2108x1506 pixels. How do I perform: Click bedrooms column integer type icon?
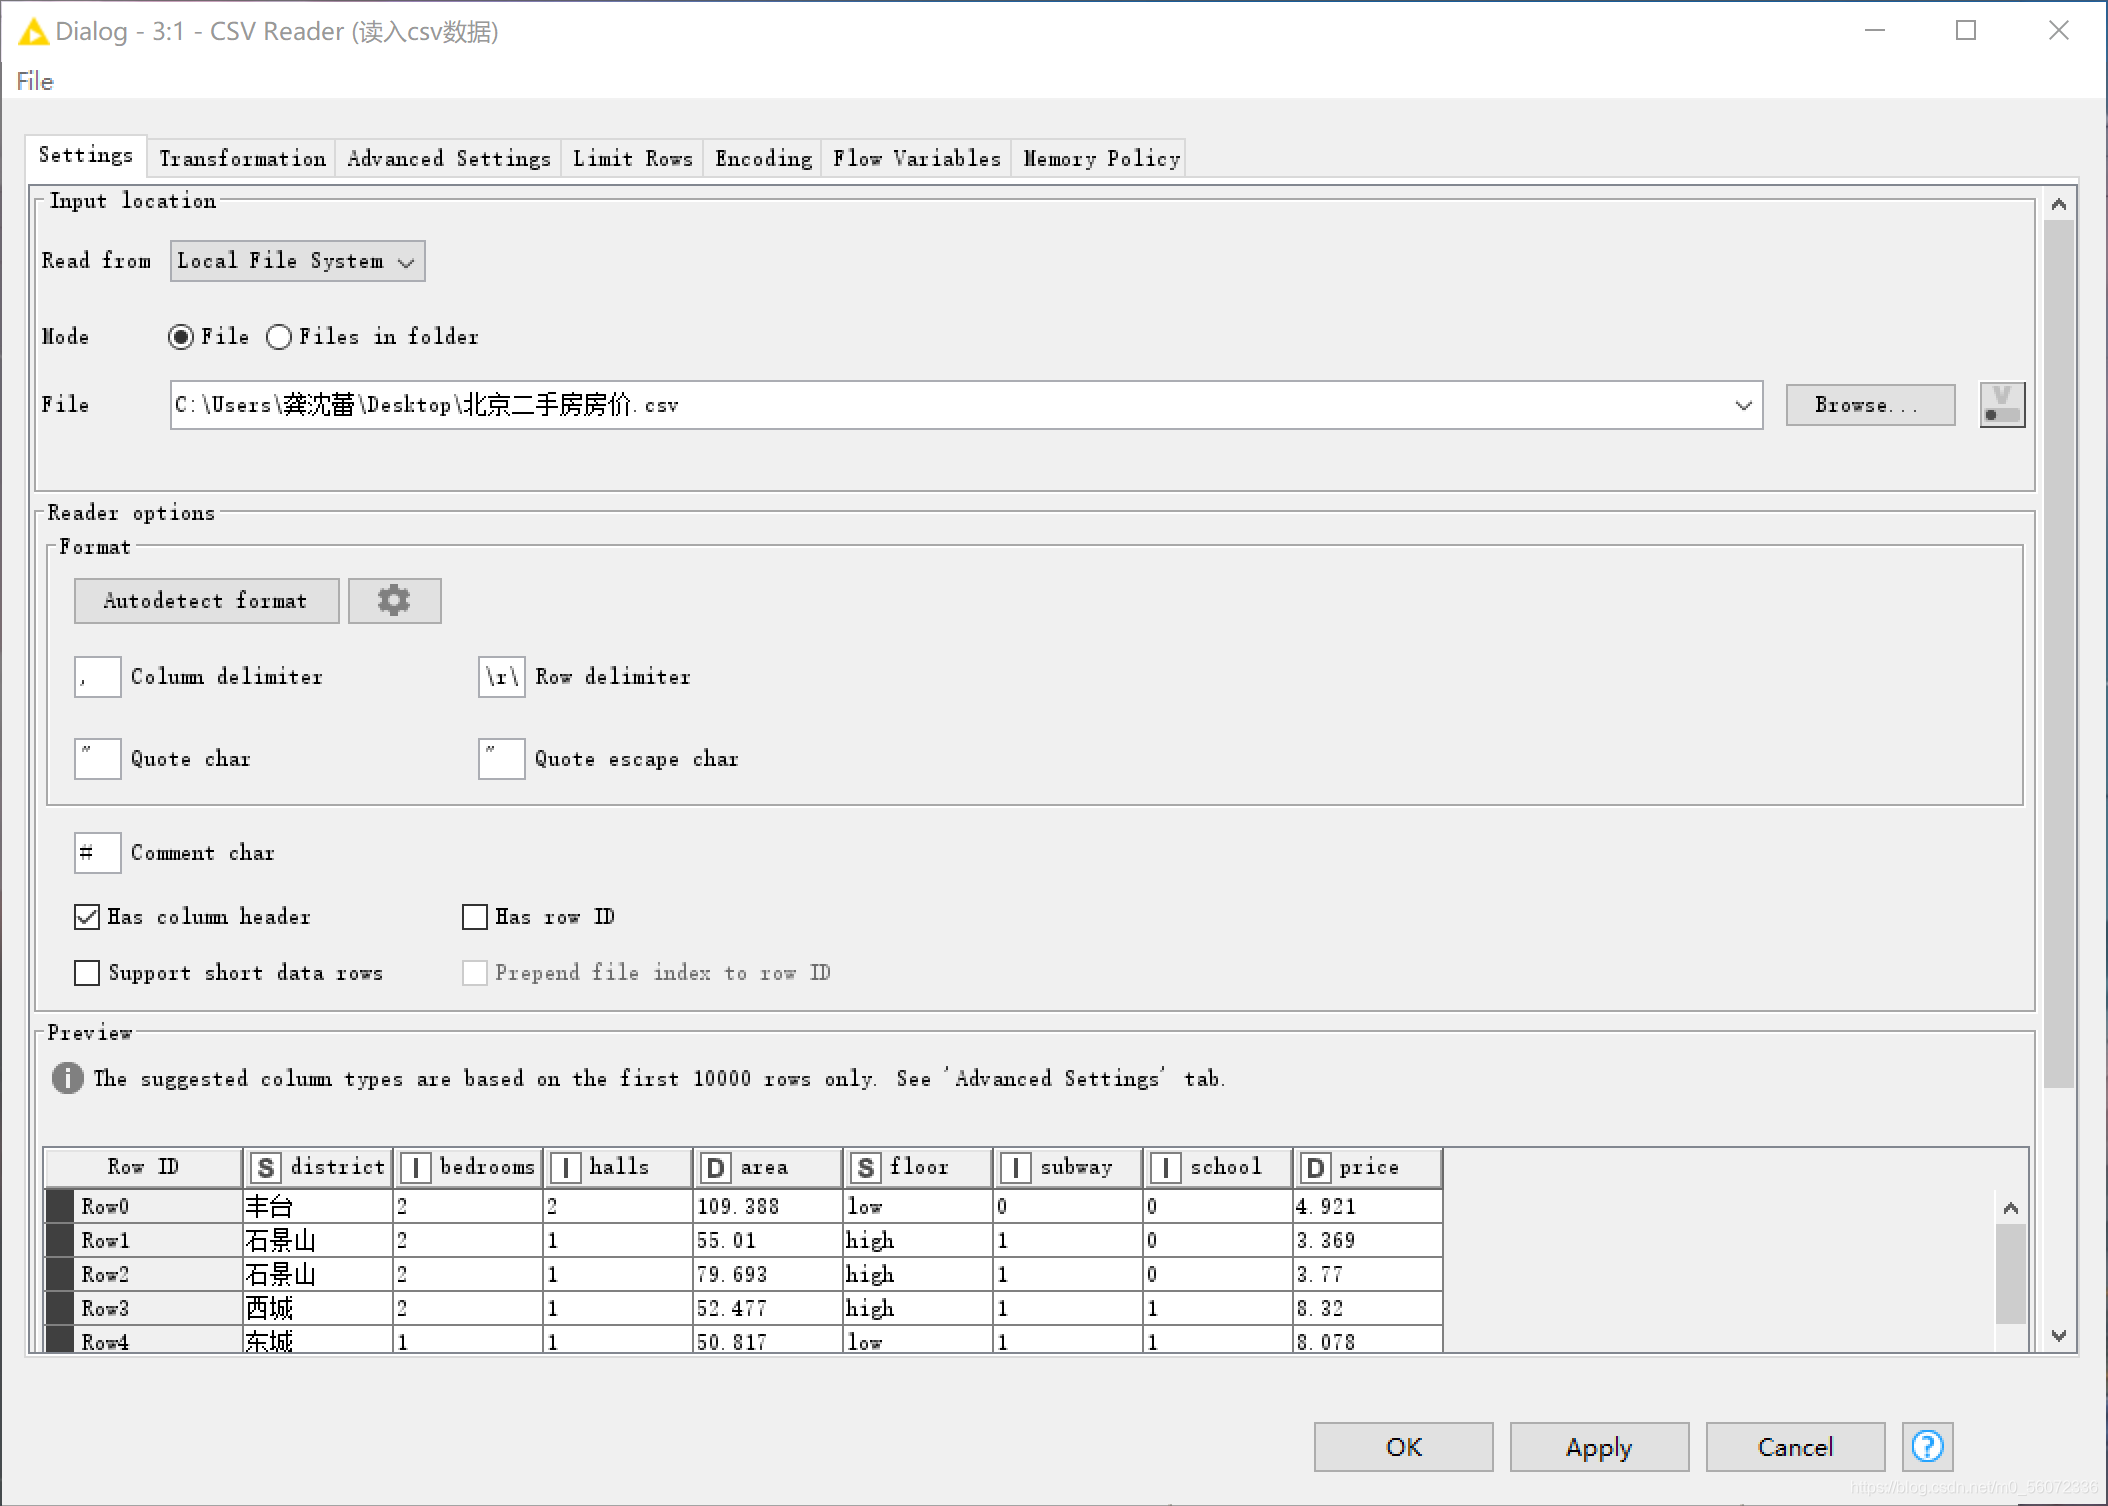pos(415,1167)
